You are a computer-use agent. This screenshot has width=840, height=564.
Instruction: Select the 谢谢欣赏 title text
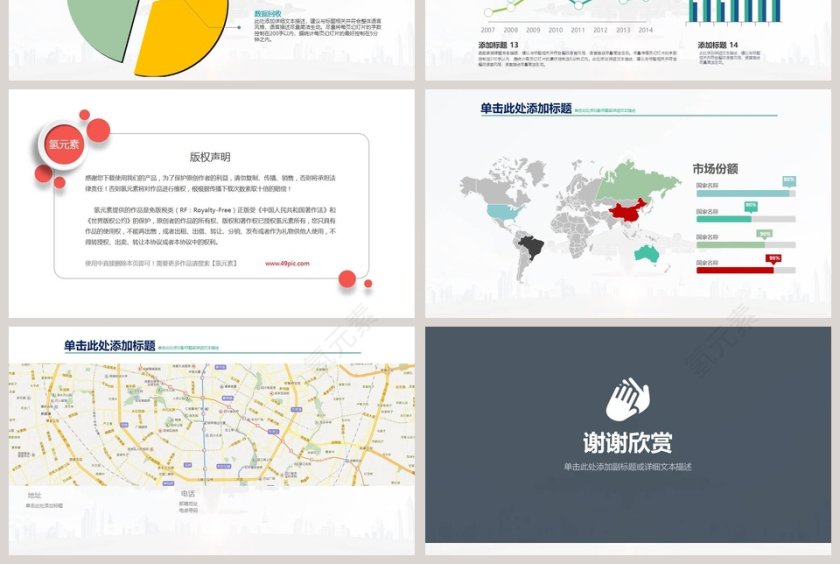628,443
